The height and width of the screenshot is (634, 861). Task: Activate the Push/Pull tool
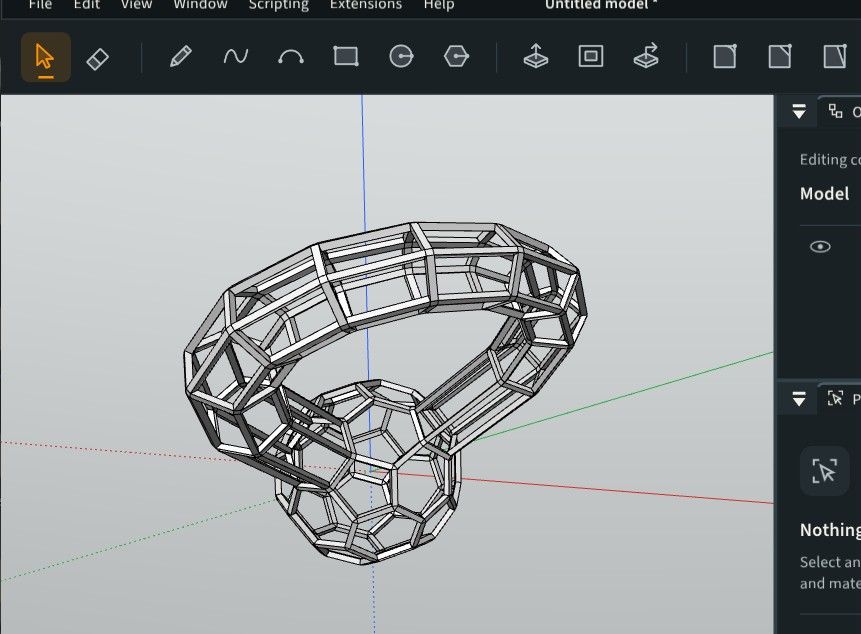tap(536, 56)
